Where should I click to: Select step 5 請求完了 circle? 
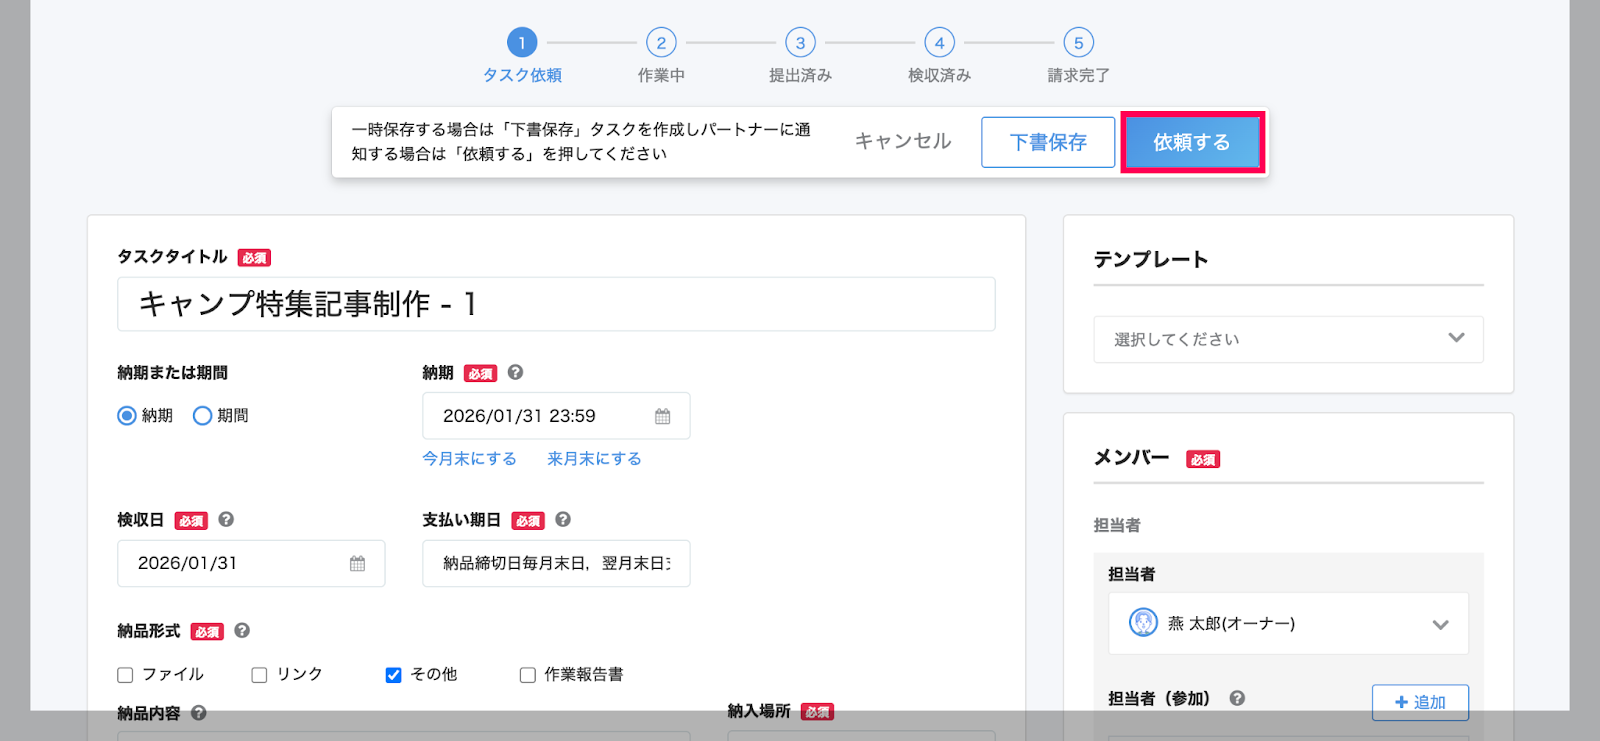click(1078, 43)
